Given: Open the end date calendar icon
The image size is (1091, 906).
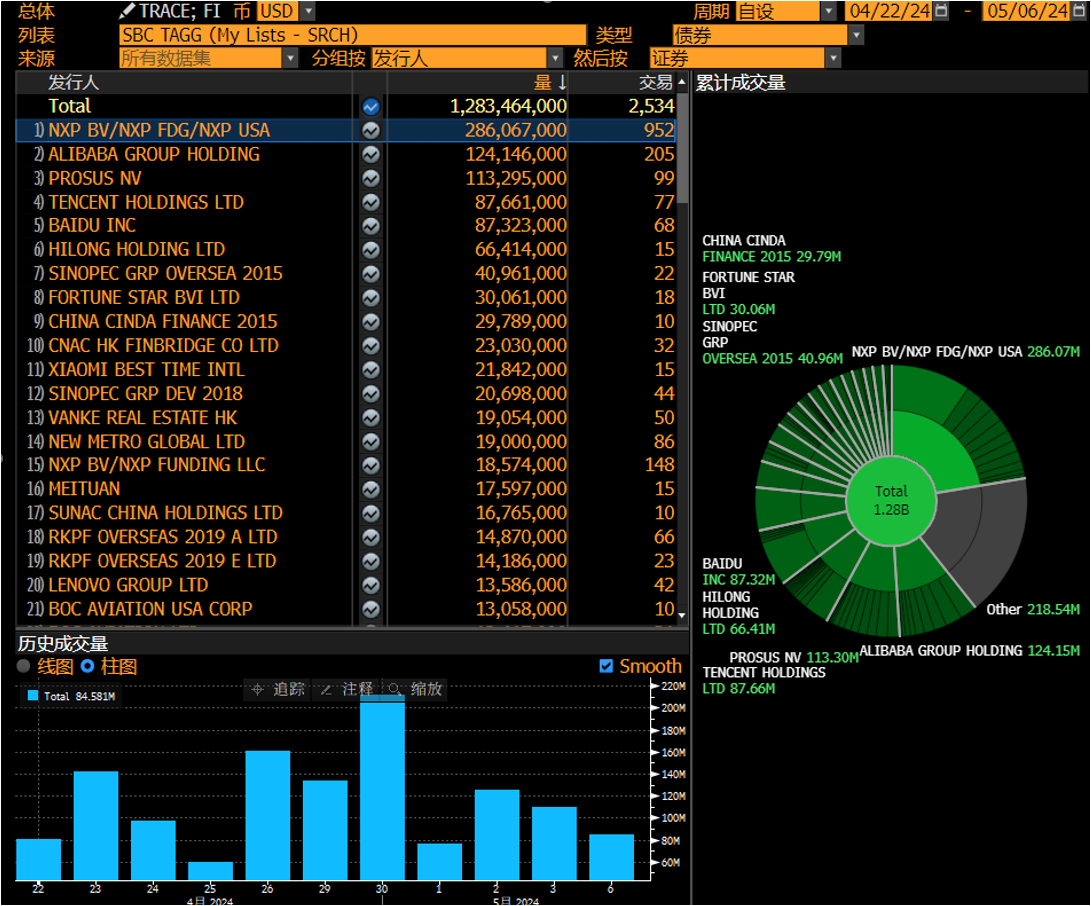Looking at the screenshot, I should [1078, 11].
